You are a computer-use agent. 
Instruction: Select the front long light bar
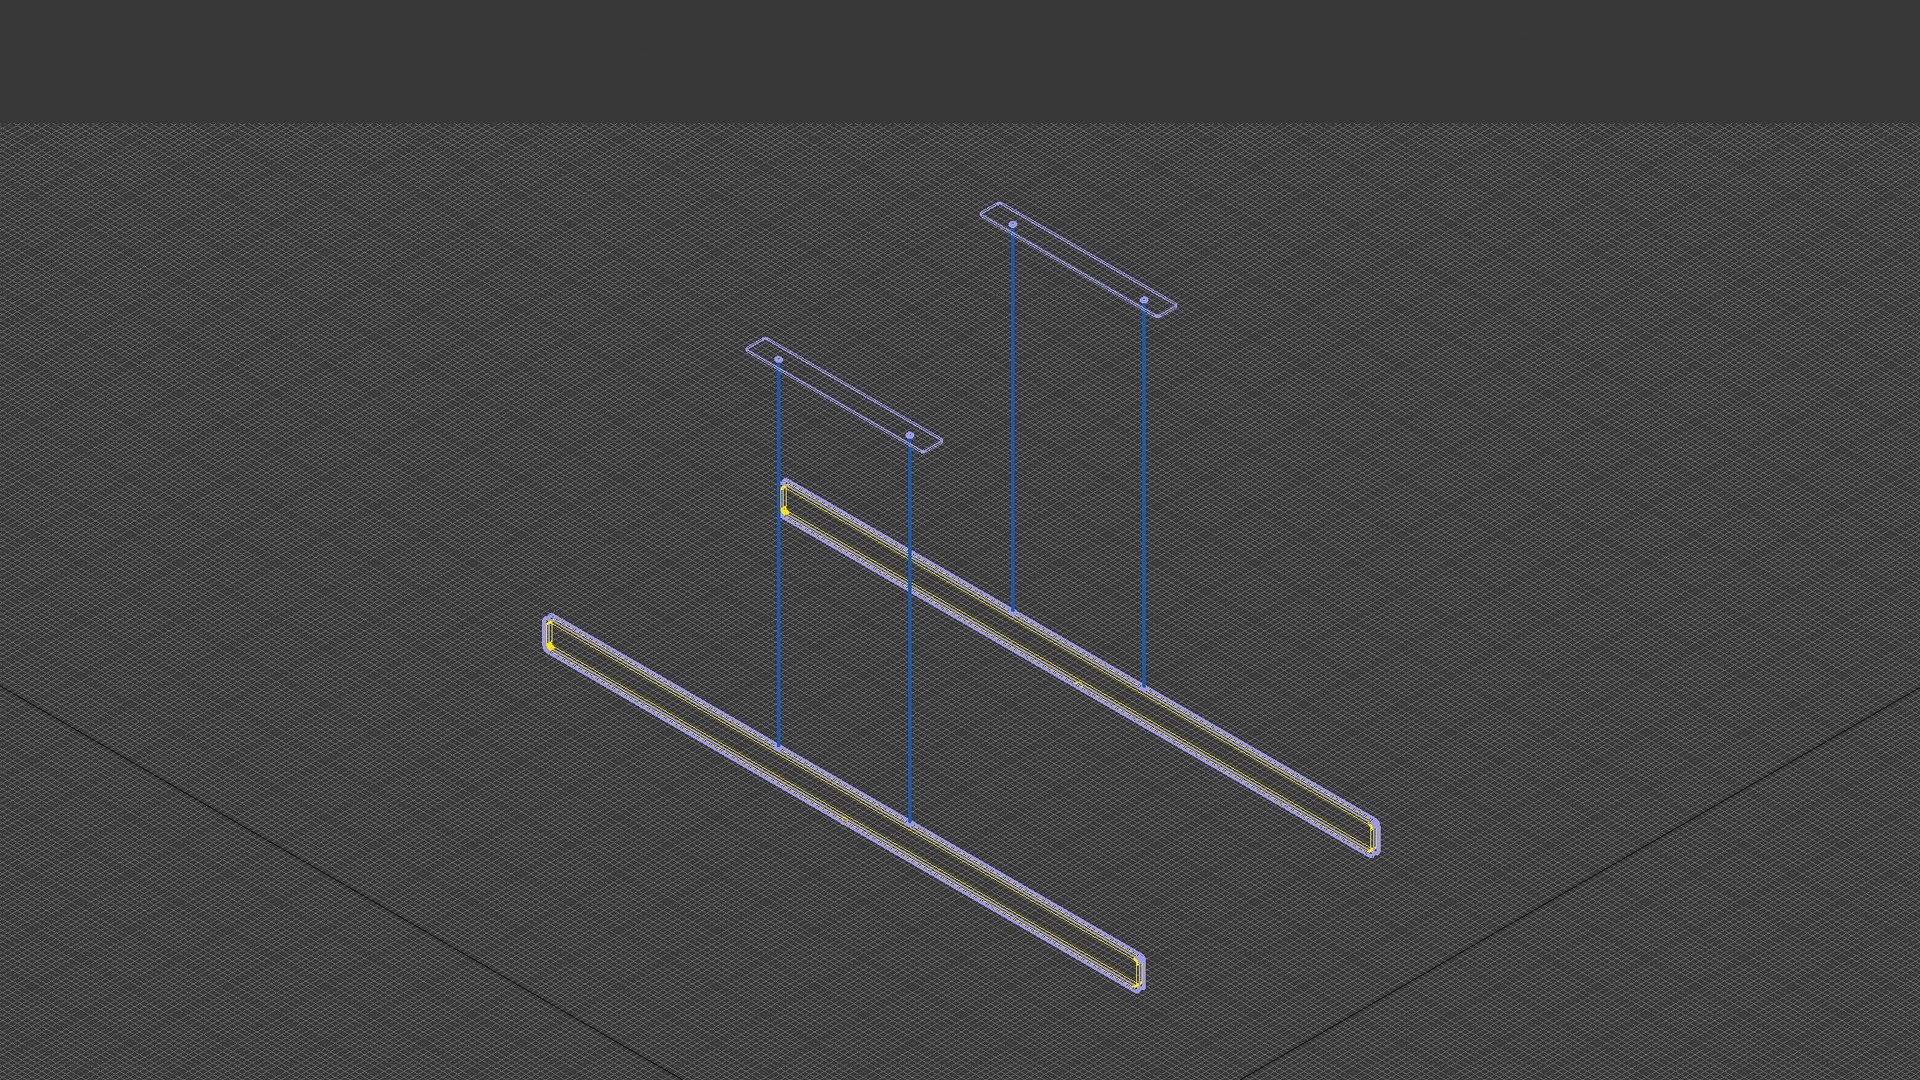pyautogui.click(x=843, y=803)
